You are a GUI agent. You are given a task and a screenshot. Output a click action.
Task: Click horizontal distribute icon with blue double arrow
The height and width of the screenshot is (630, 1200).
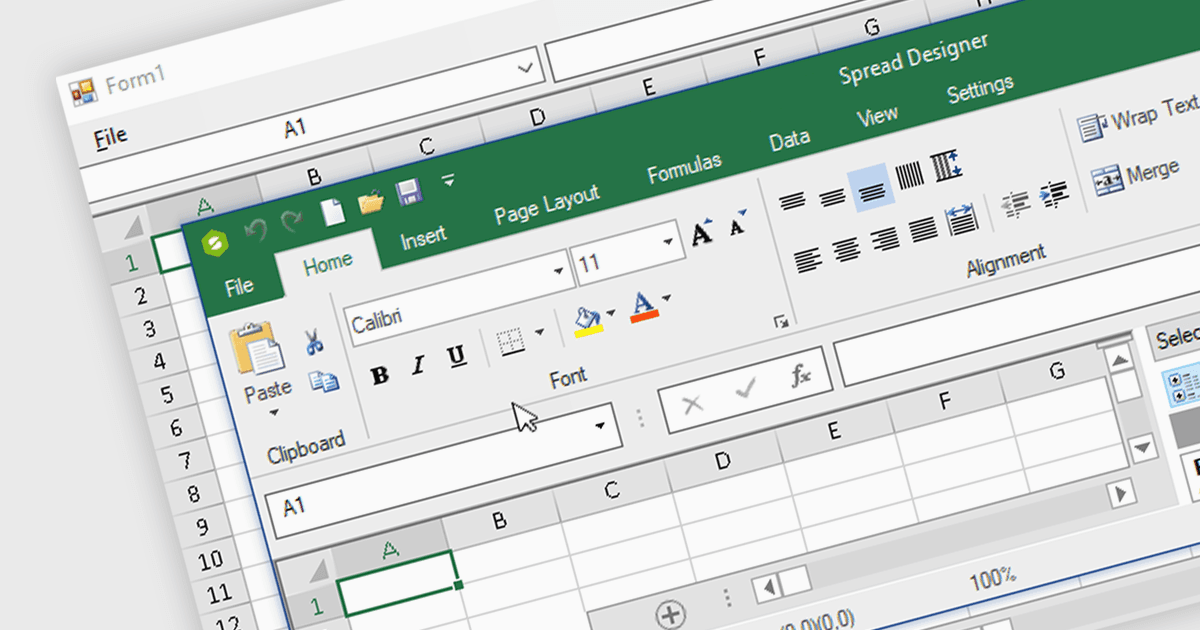coord(960,219)
